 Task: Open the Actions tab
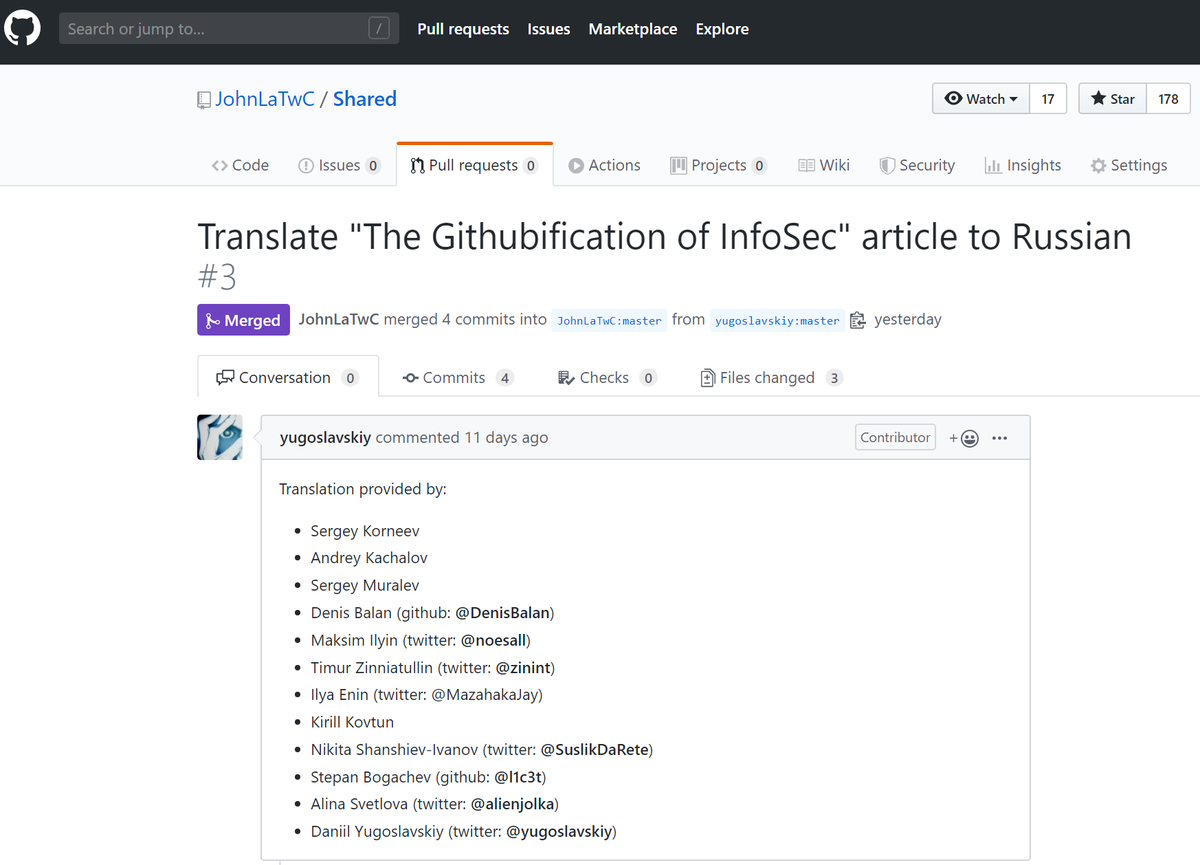(x=604, y=165)
